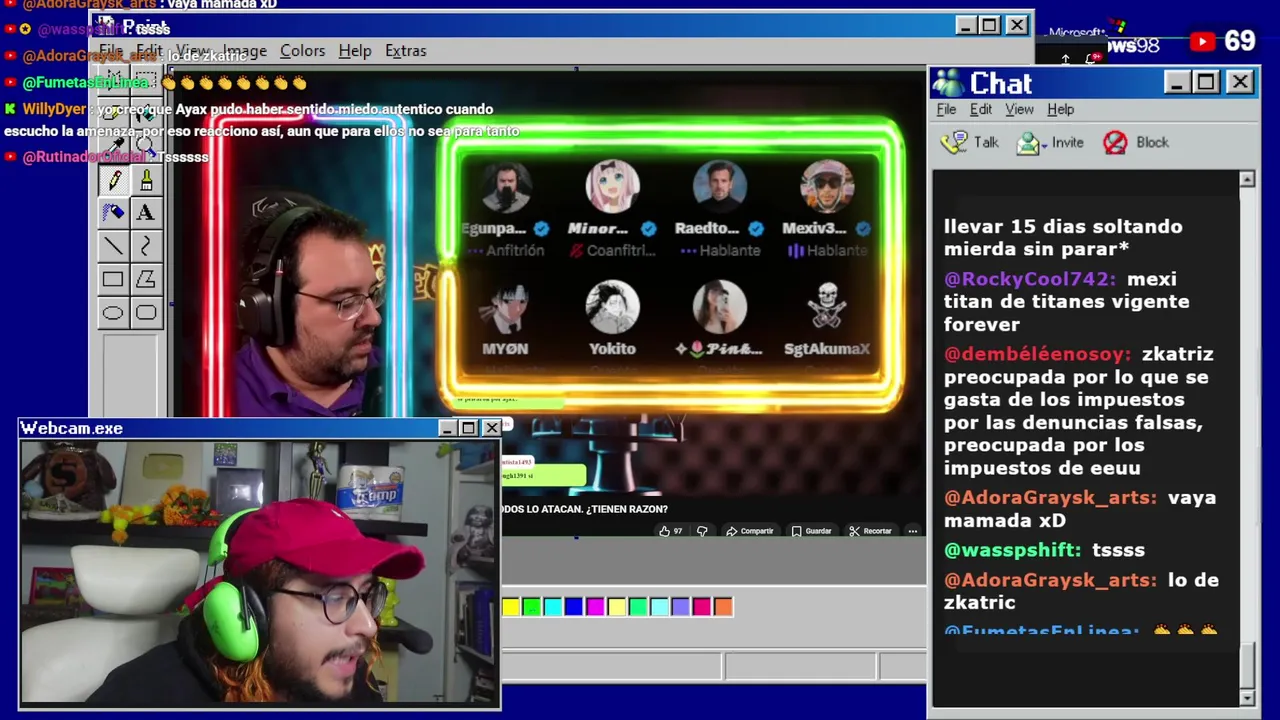
Task: Open the Edit menu in Chat window
Action: (981, 109)
